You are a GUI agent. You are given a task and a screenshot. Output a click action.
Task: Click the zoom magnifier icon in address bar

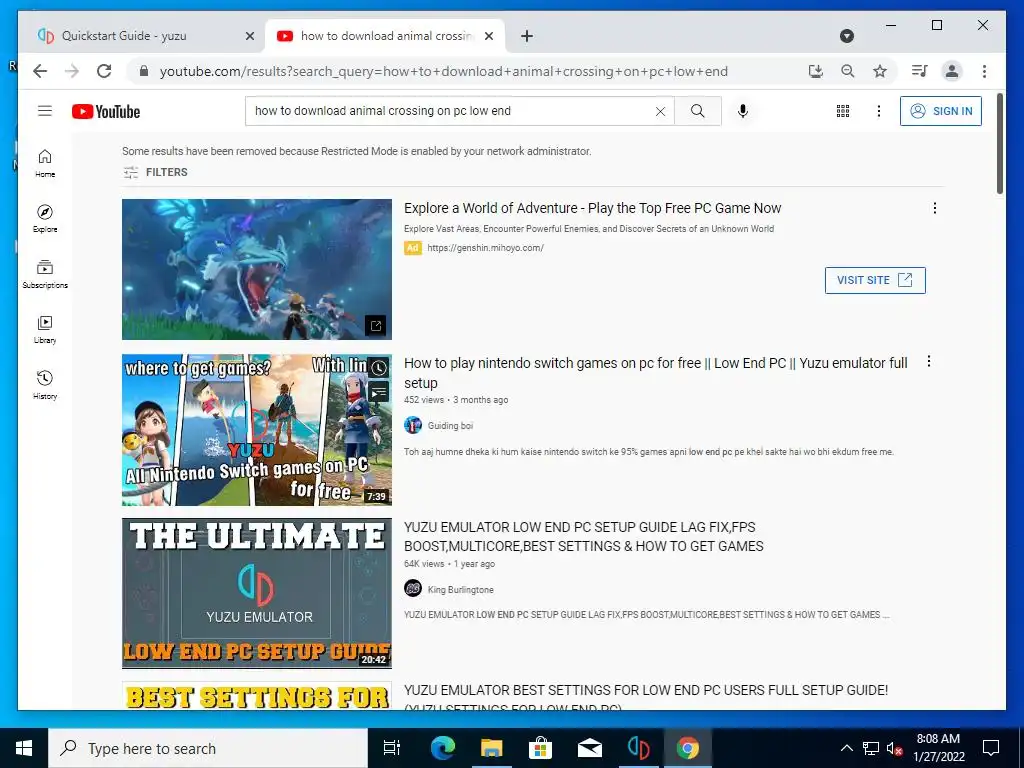(848, 71)
